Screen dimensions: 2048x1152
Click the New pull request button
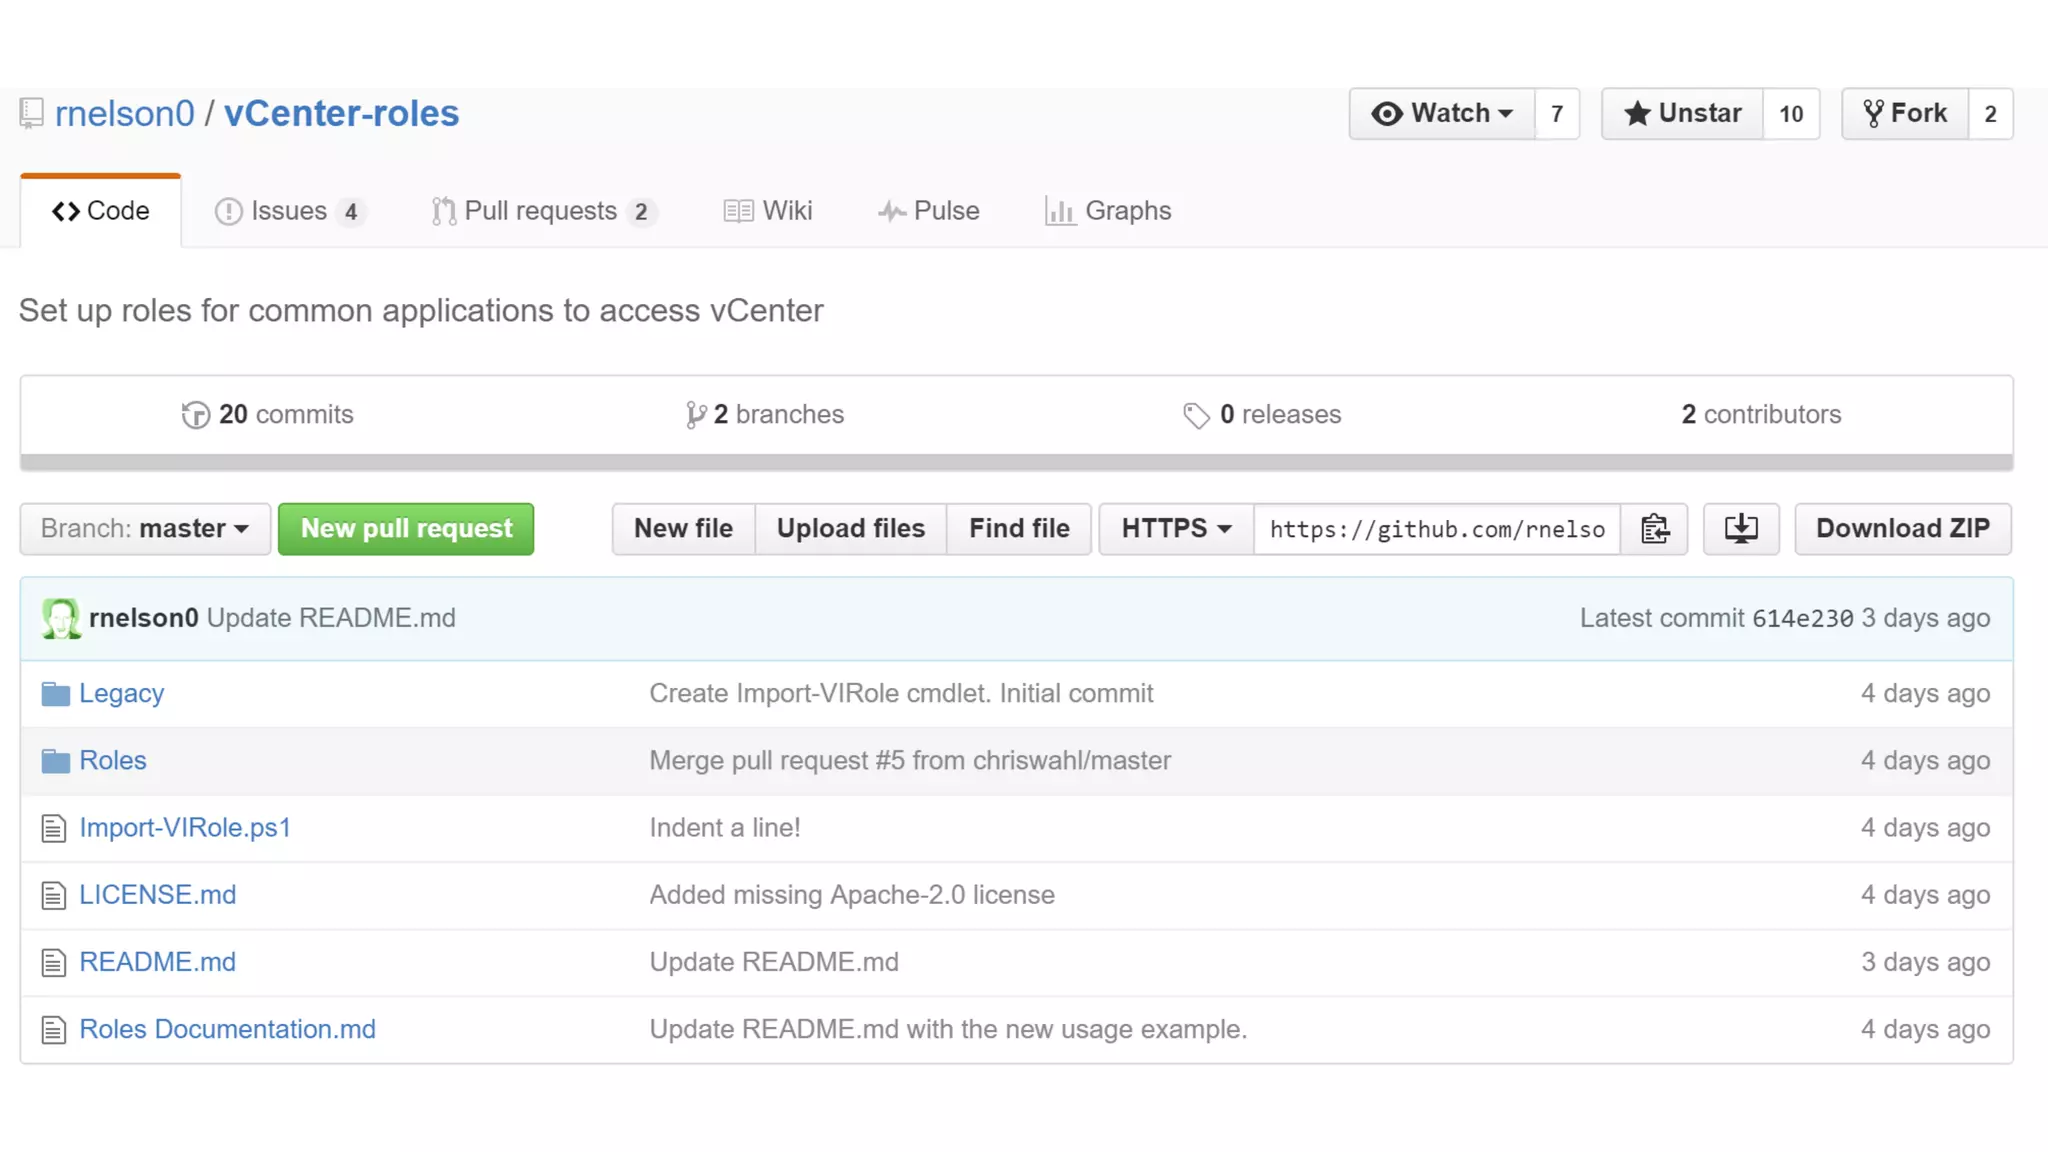406,529
